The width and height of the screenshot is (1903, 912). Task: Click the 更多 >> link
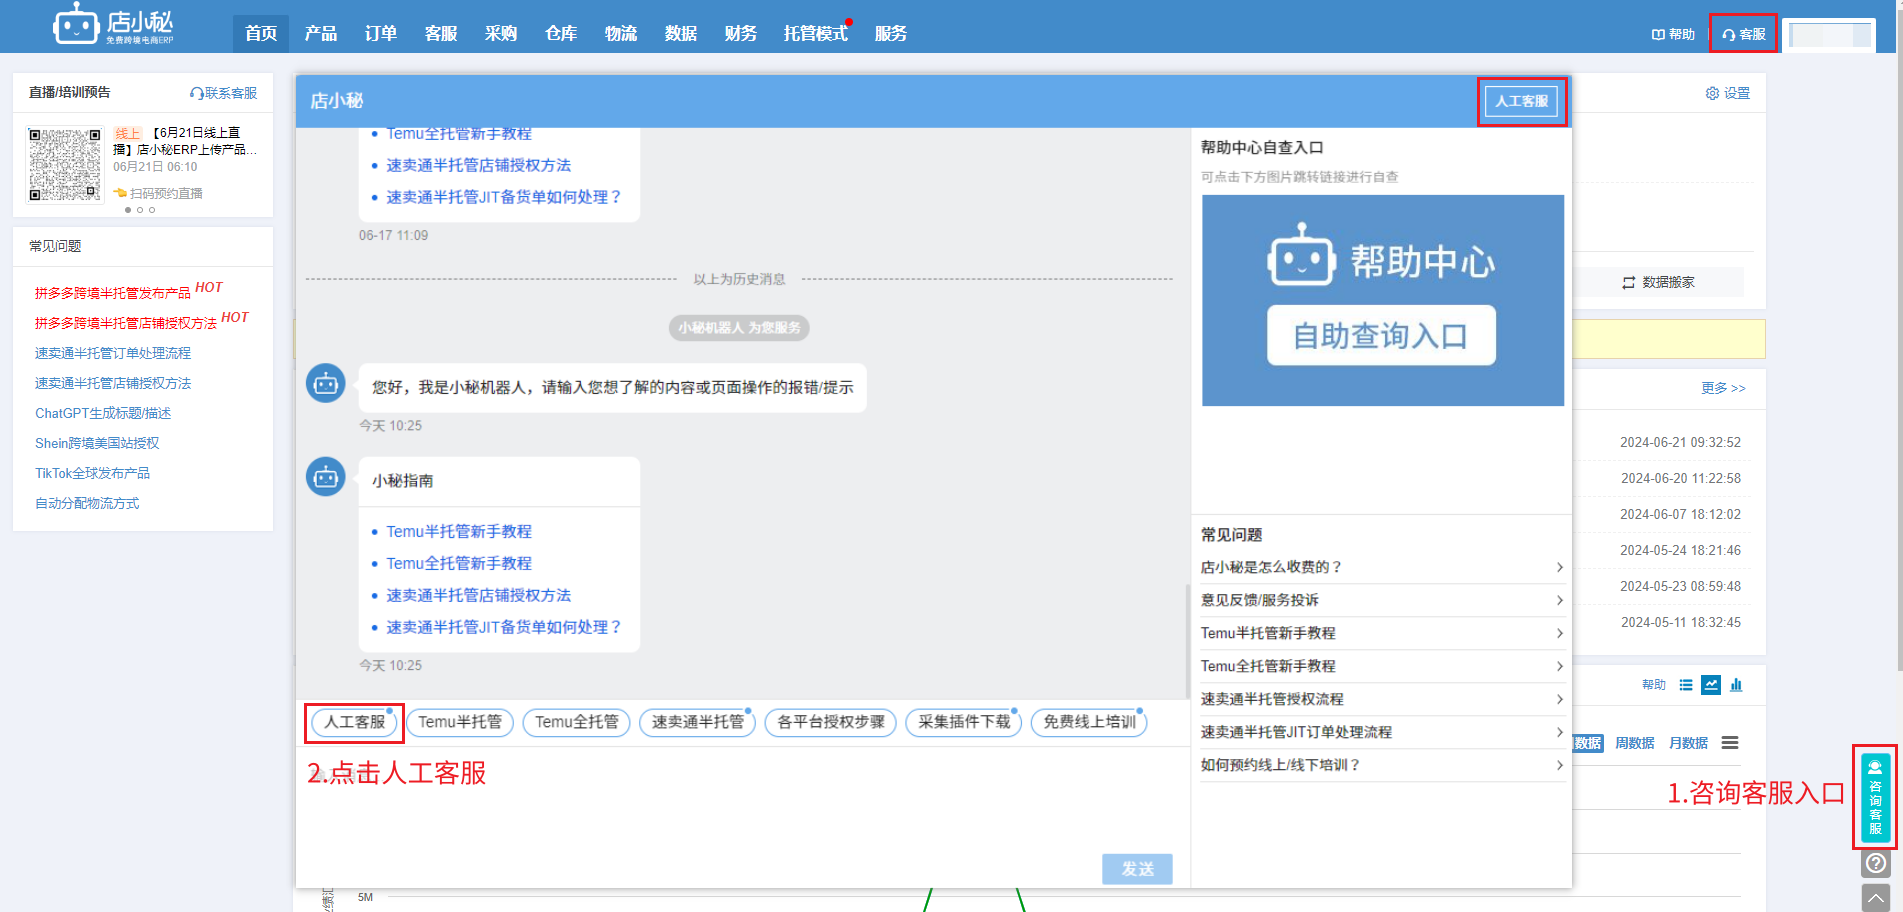[1723, 388]
